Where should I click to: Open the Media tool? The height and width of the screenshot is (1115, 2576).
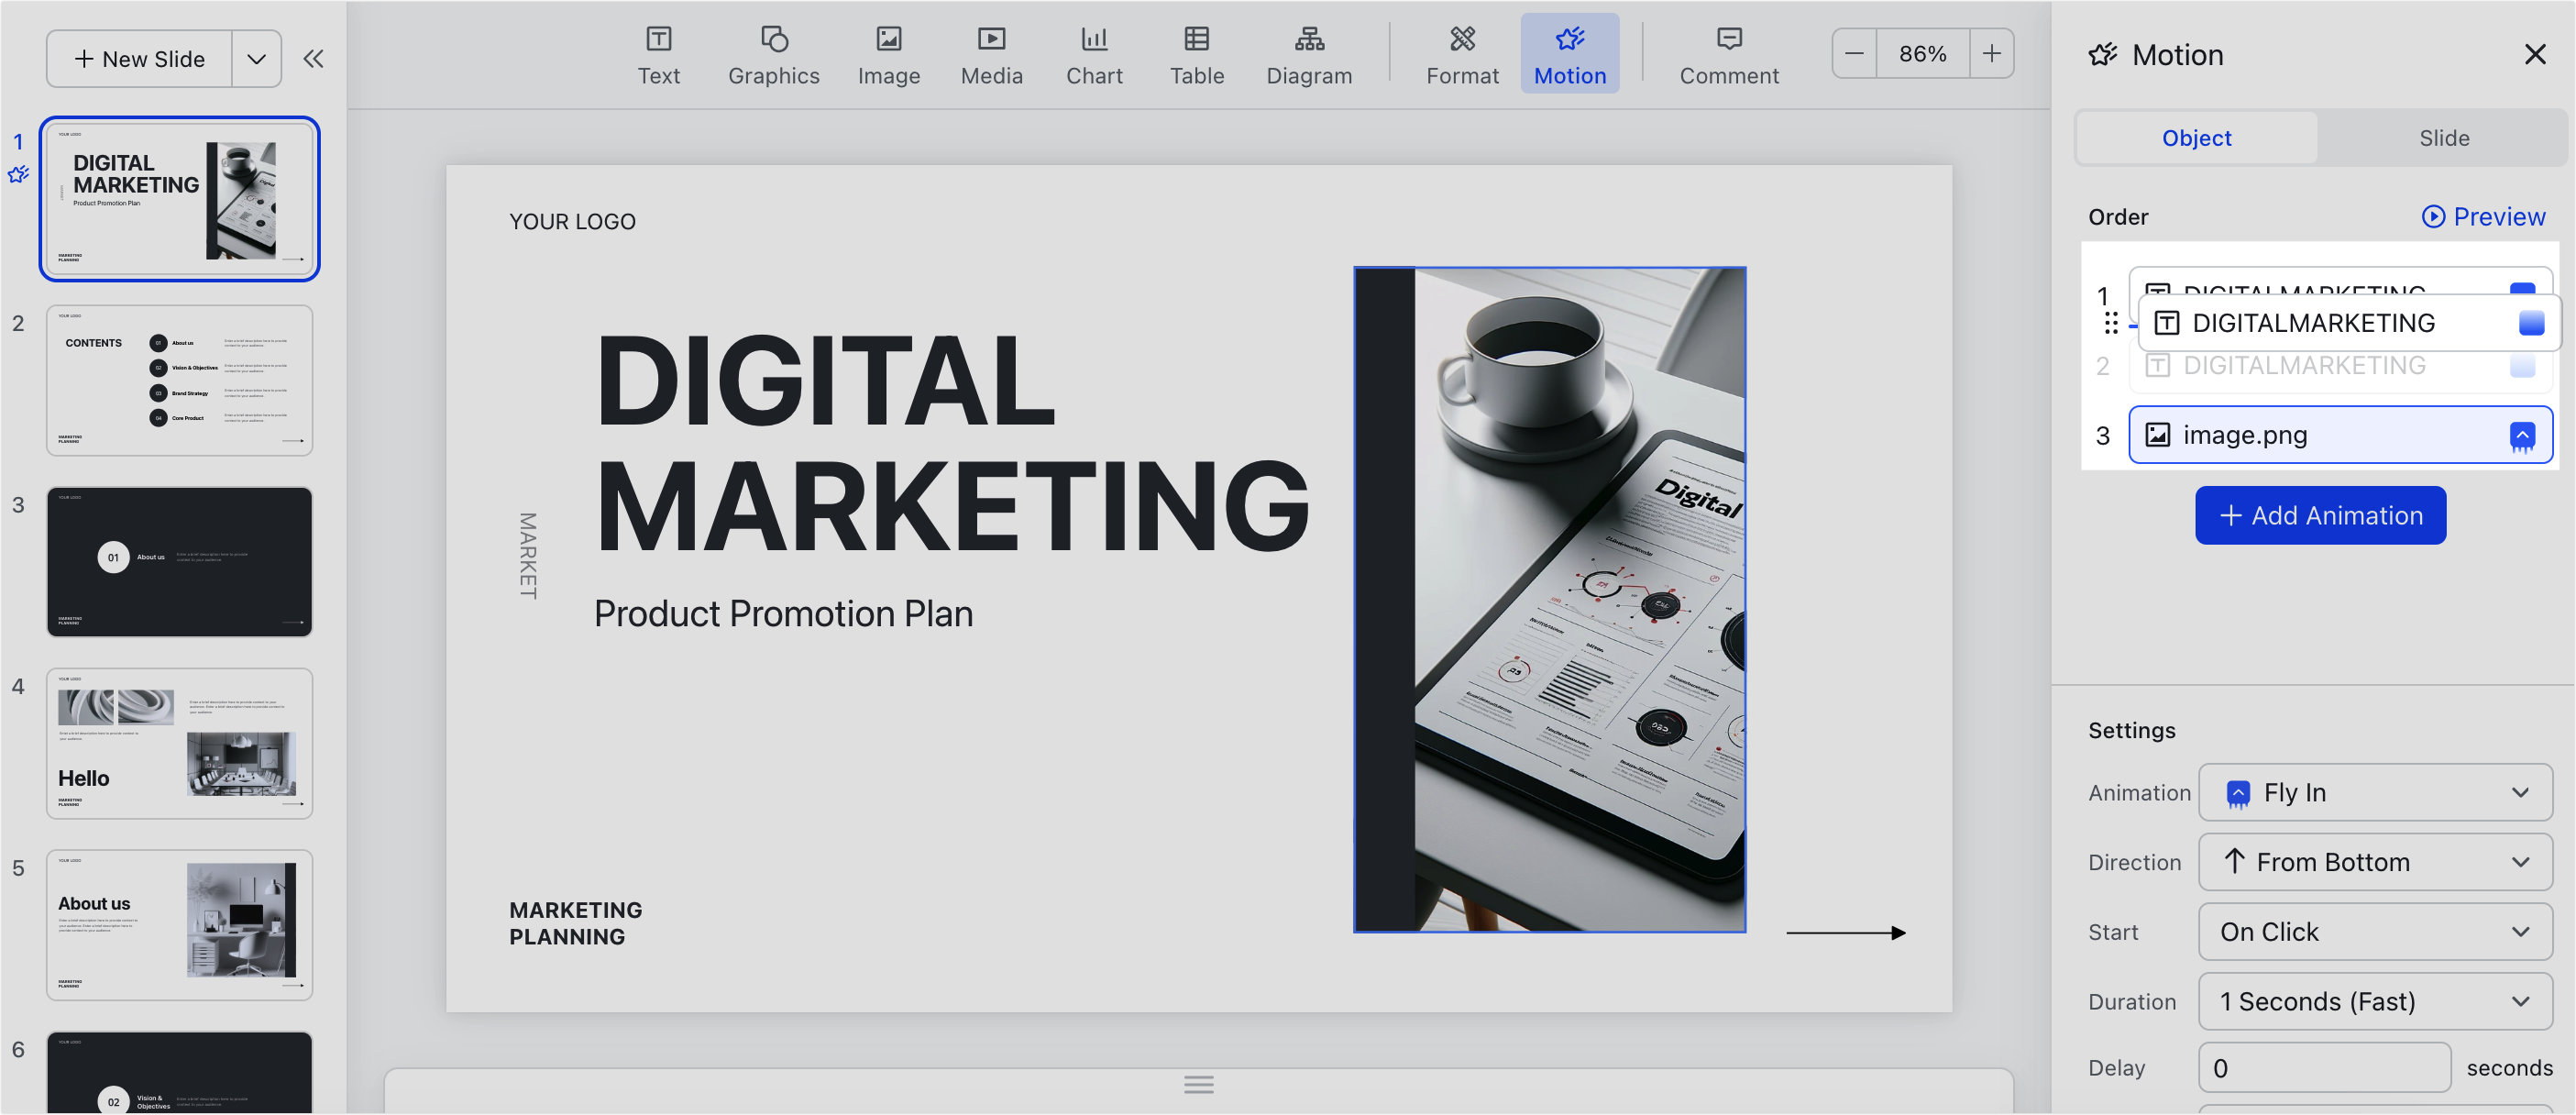[x=991, y=55]
